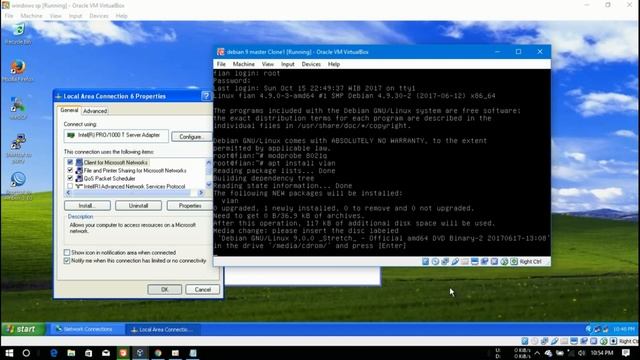
Task: Toggle File and Printer Sharing for Microsoft Networks checkbox
Action: pyautogui.click(x=70, y=170)
